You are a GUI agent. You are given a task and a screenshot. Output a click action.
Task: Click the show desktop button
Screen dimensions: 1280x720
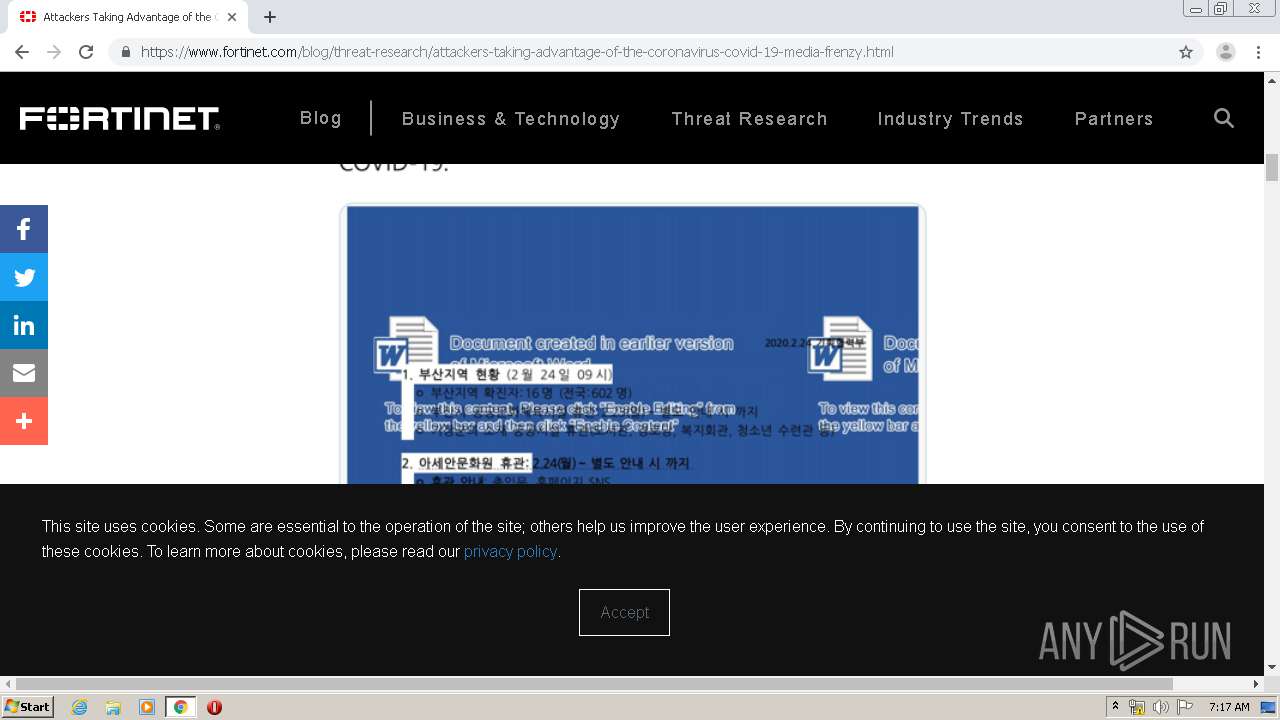[1269, 707]
